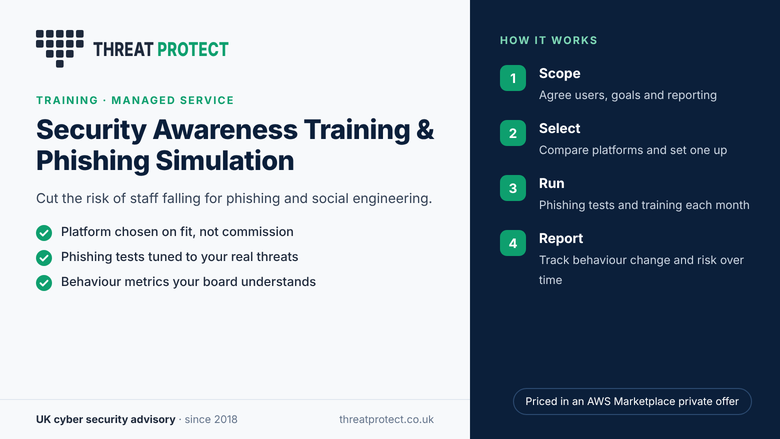Click Priced in an AWS Marketplace private offer

click(x=632, y=401)
